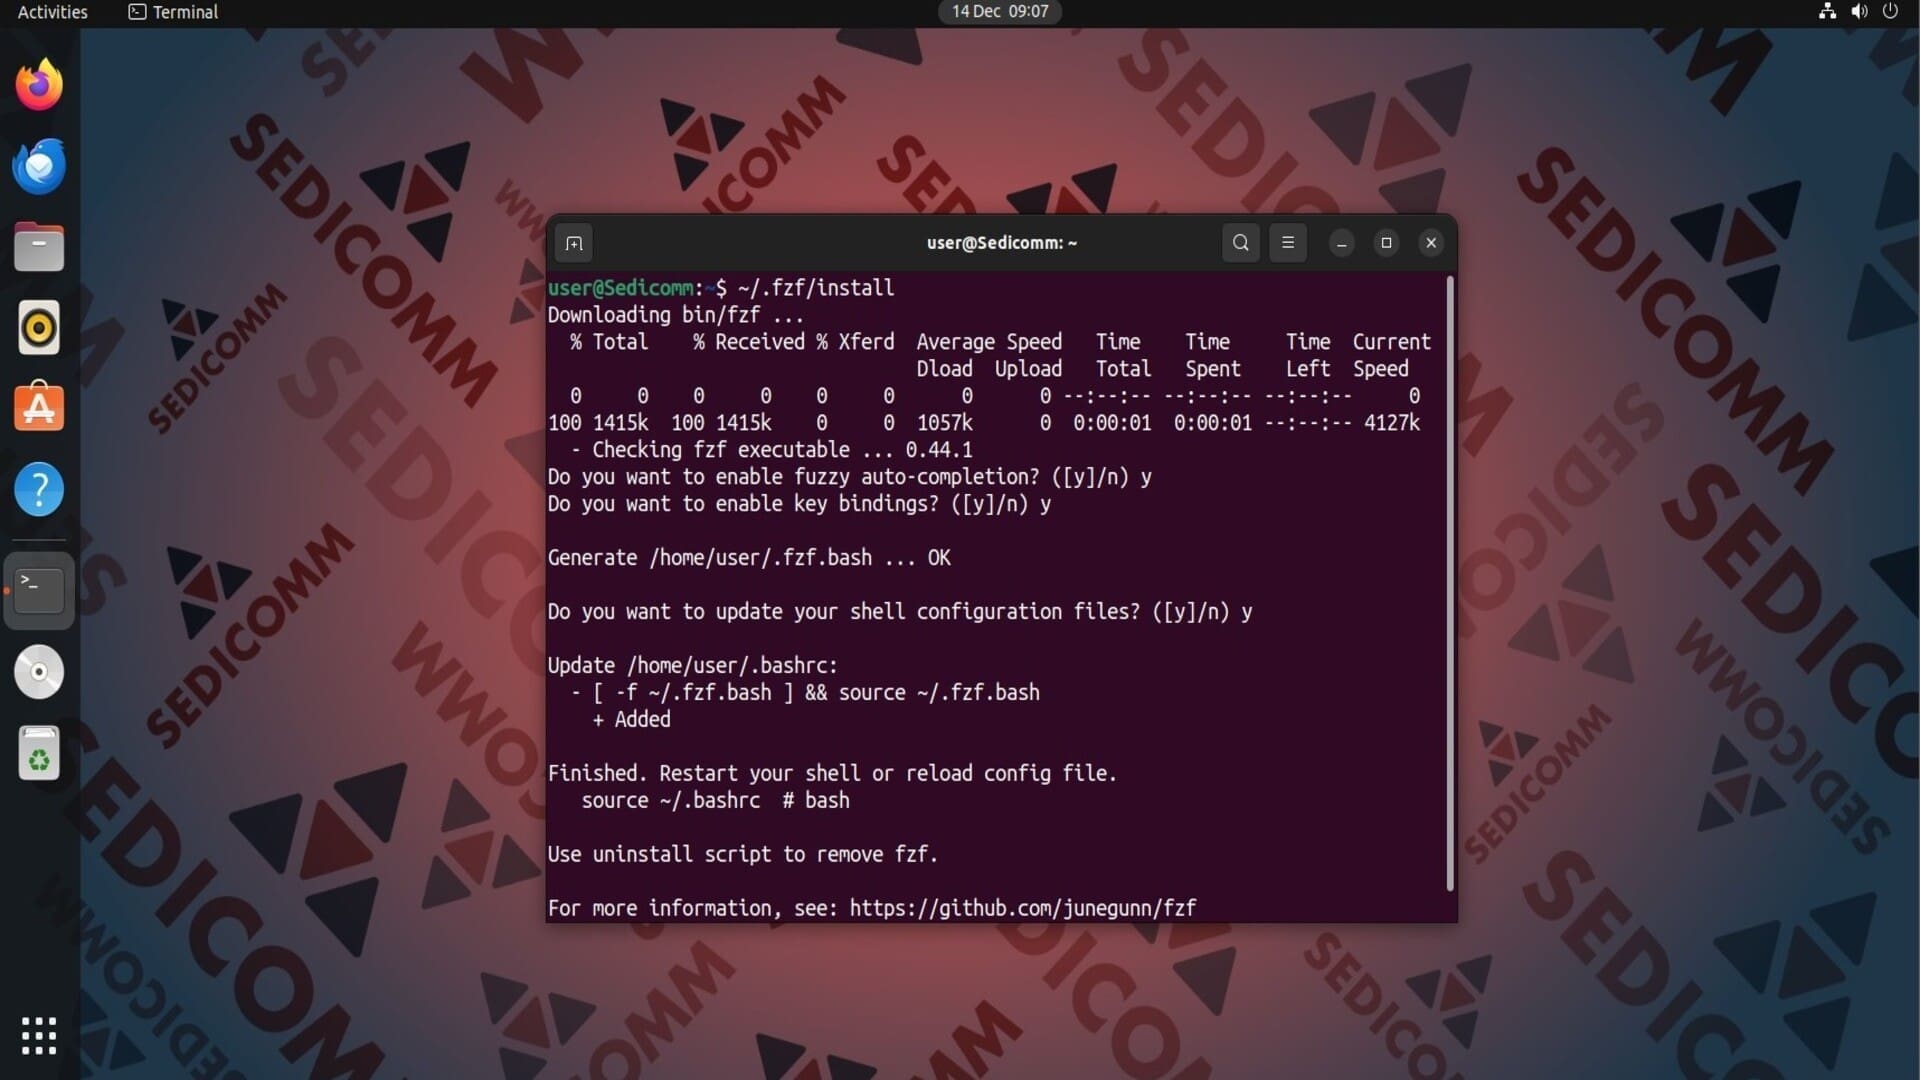Open the Help icon in dock
Screen dimensions: 1920x1080
tap(39, 490)
